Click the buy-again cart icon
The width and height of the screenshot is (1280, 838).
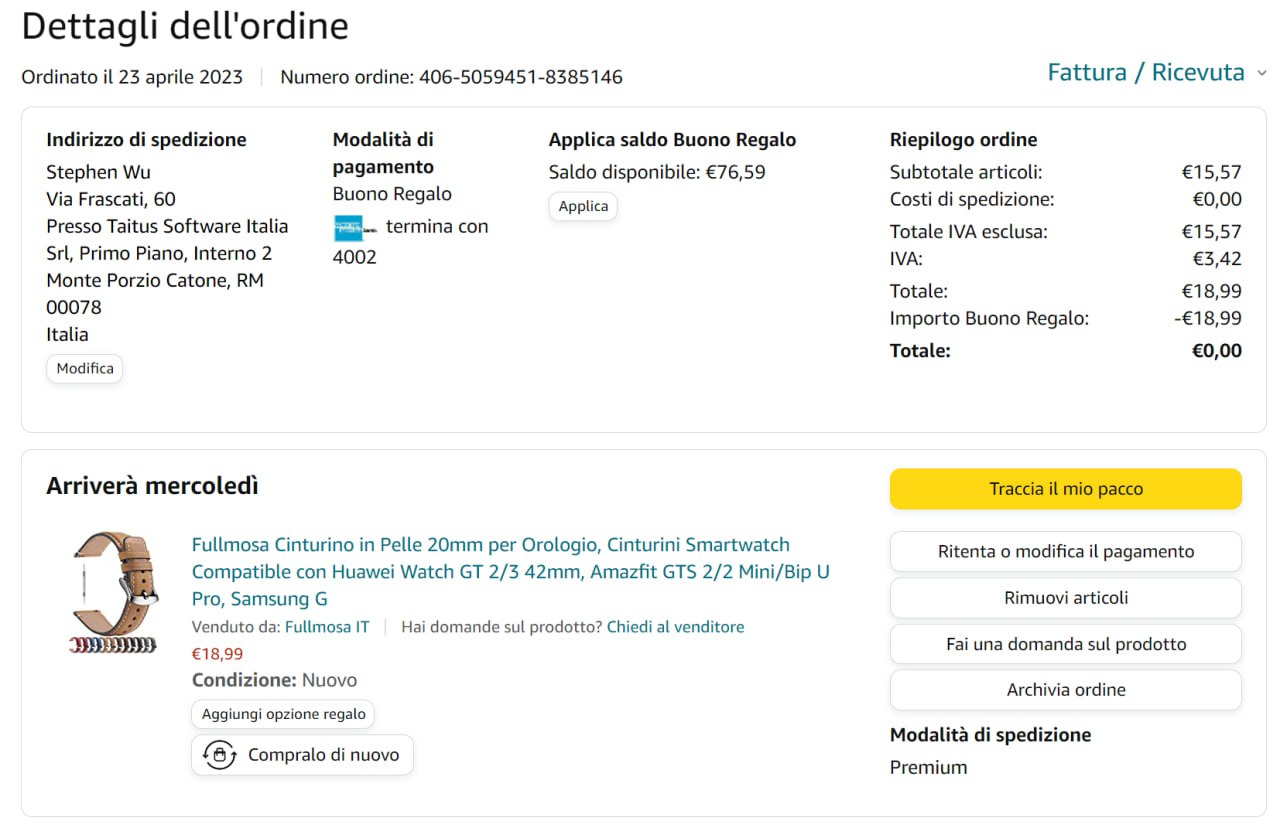point(219,755)
